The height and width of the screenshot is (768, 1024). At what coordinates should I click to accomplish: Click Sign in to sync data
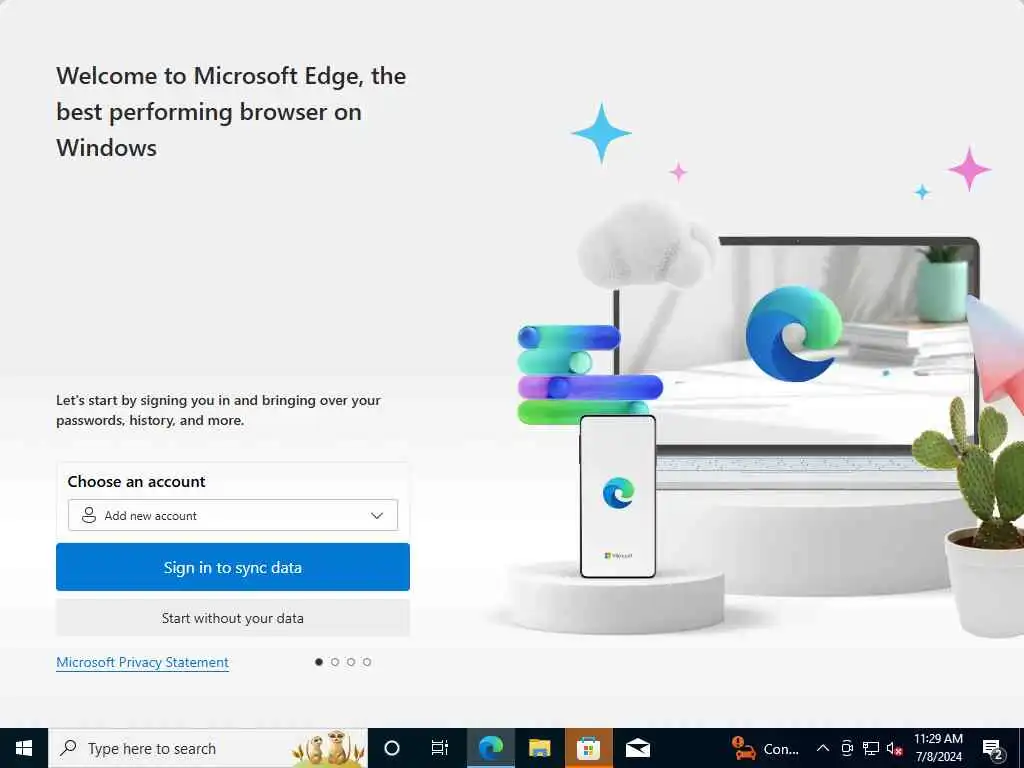coord(232,567)
